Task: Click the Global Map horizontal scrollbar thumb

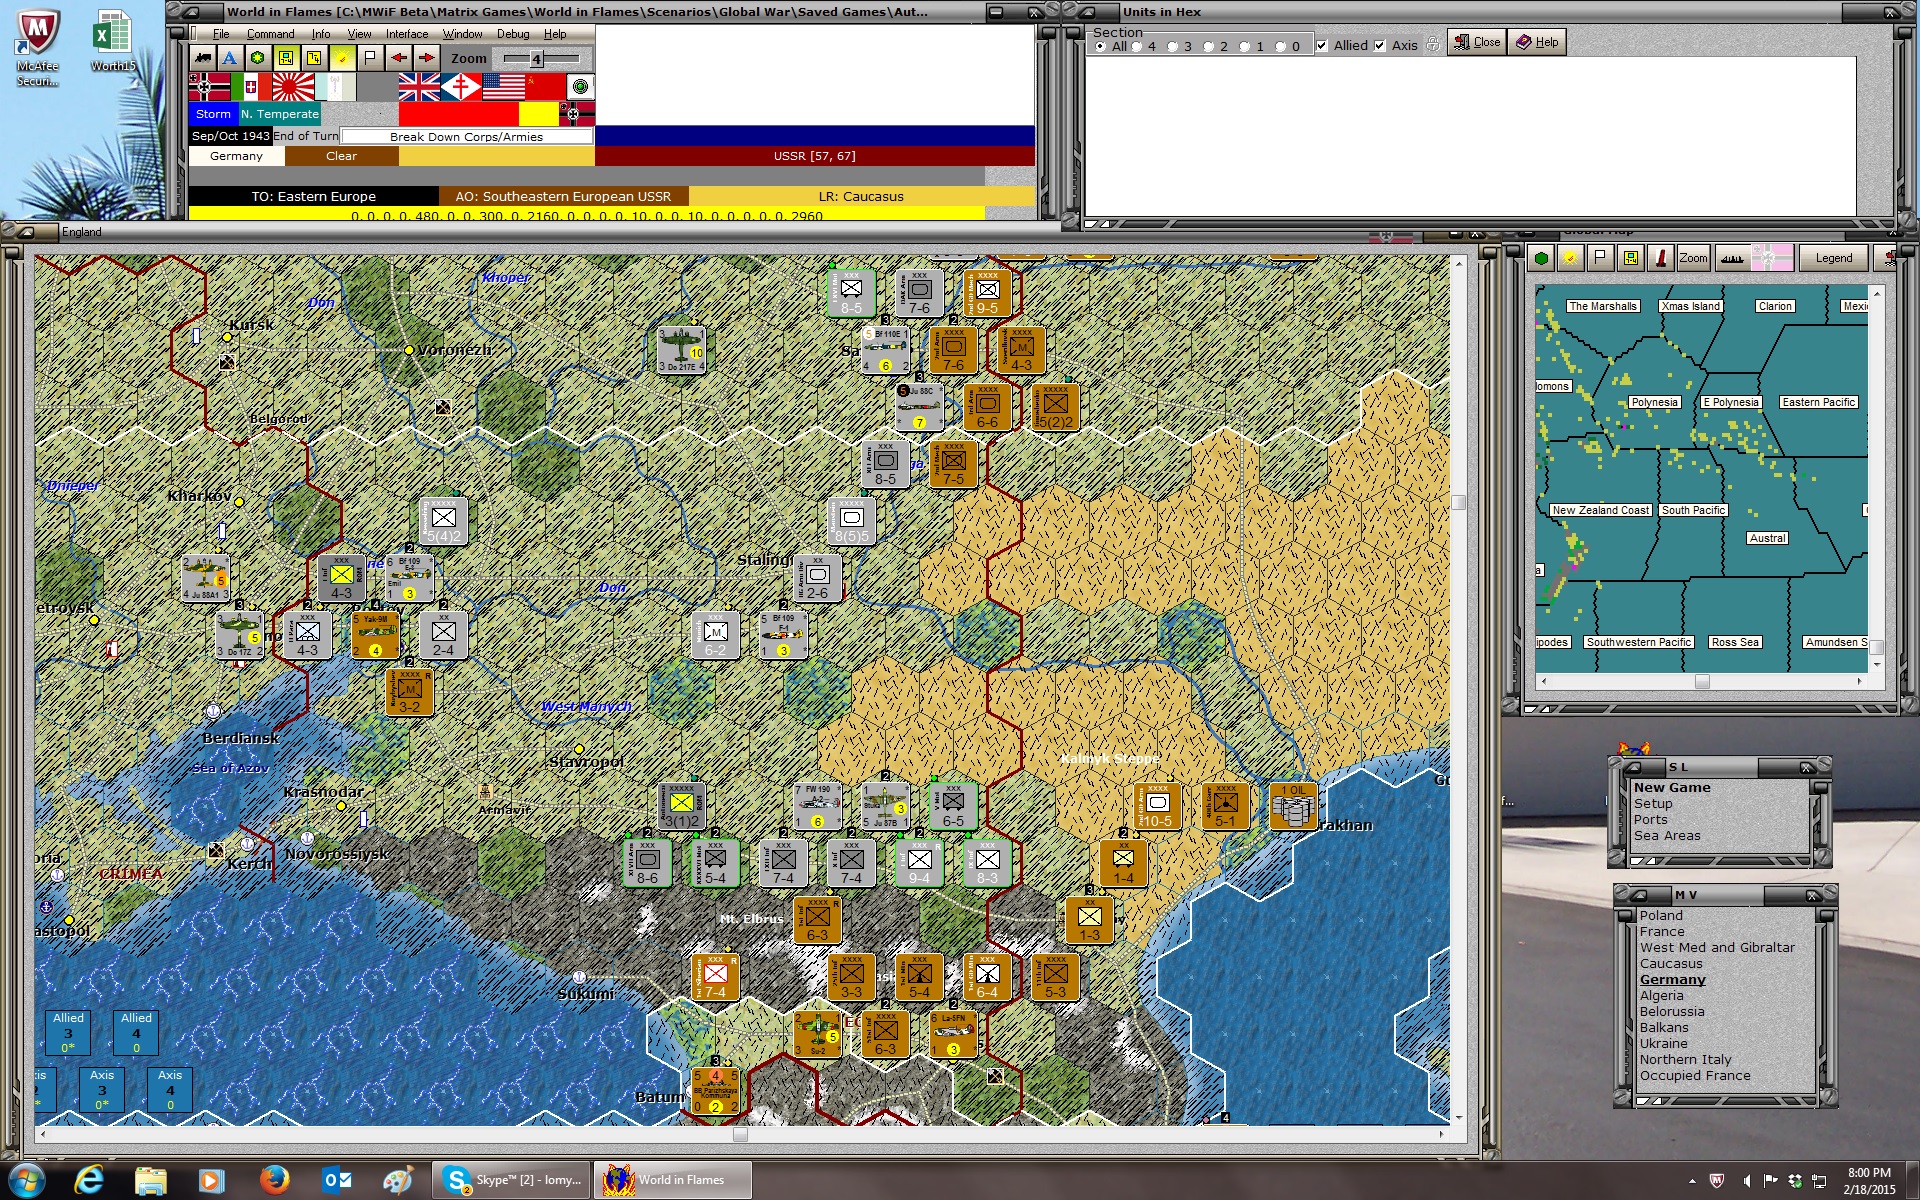Action: (1702, 681)
